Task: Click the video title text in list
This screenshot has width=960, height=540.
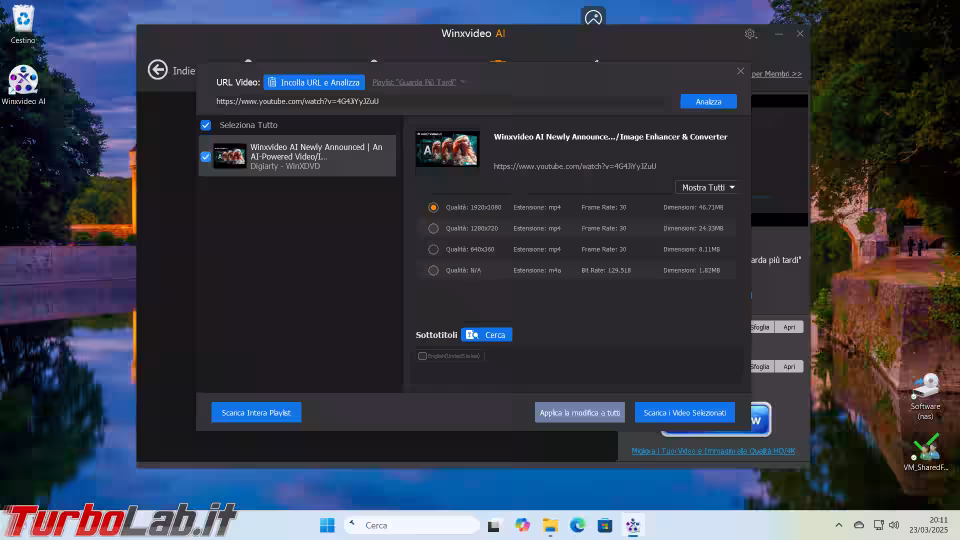Action: click(316, 152)
